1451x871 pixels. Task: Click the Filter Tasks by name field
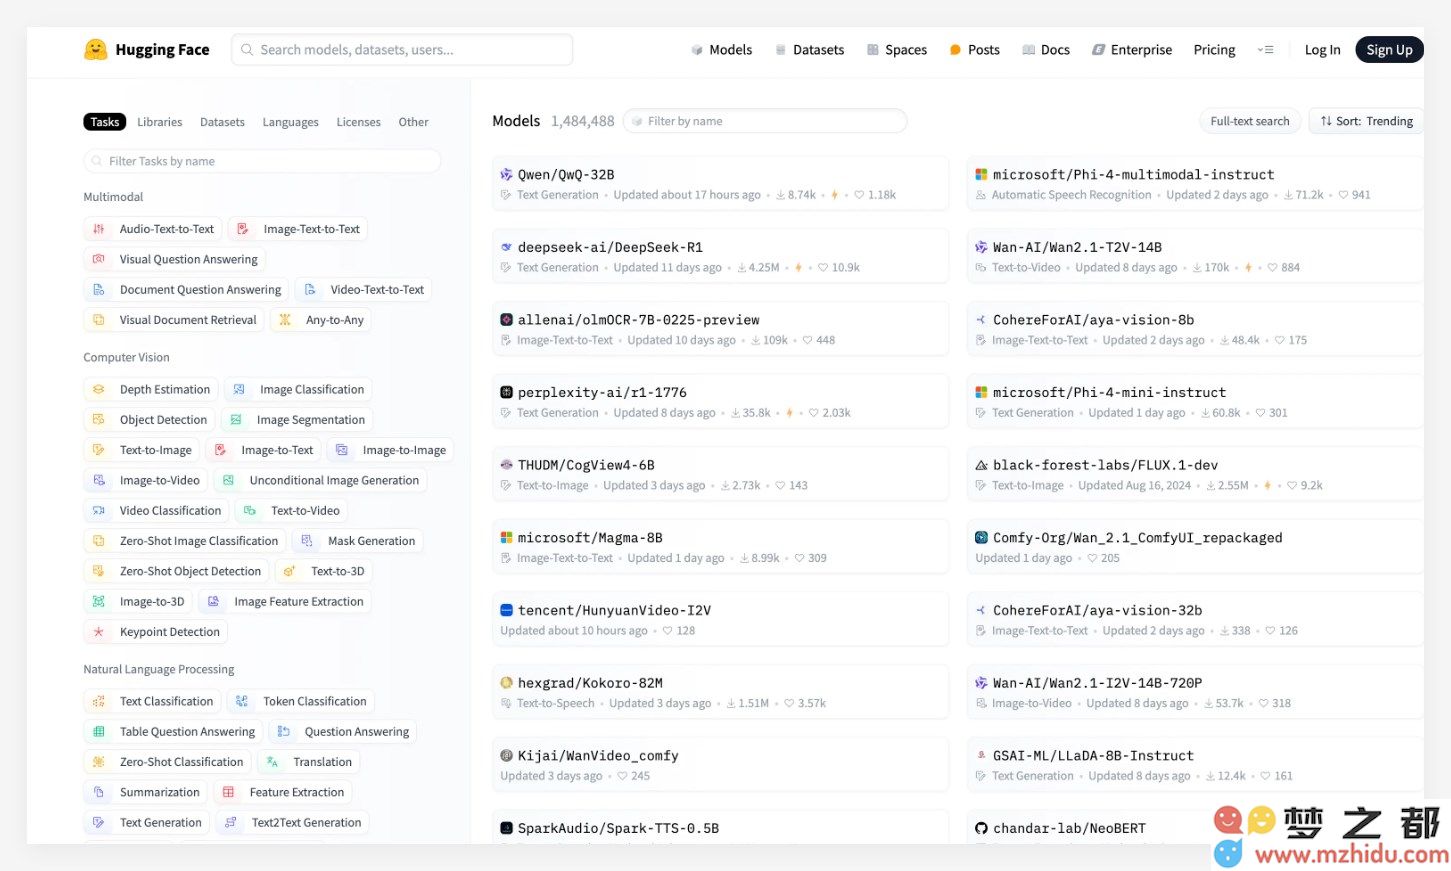coord(262,161)
